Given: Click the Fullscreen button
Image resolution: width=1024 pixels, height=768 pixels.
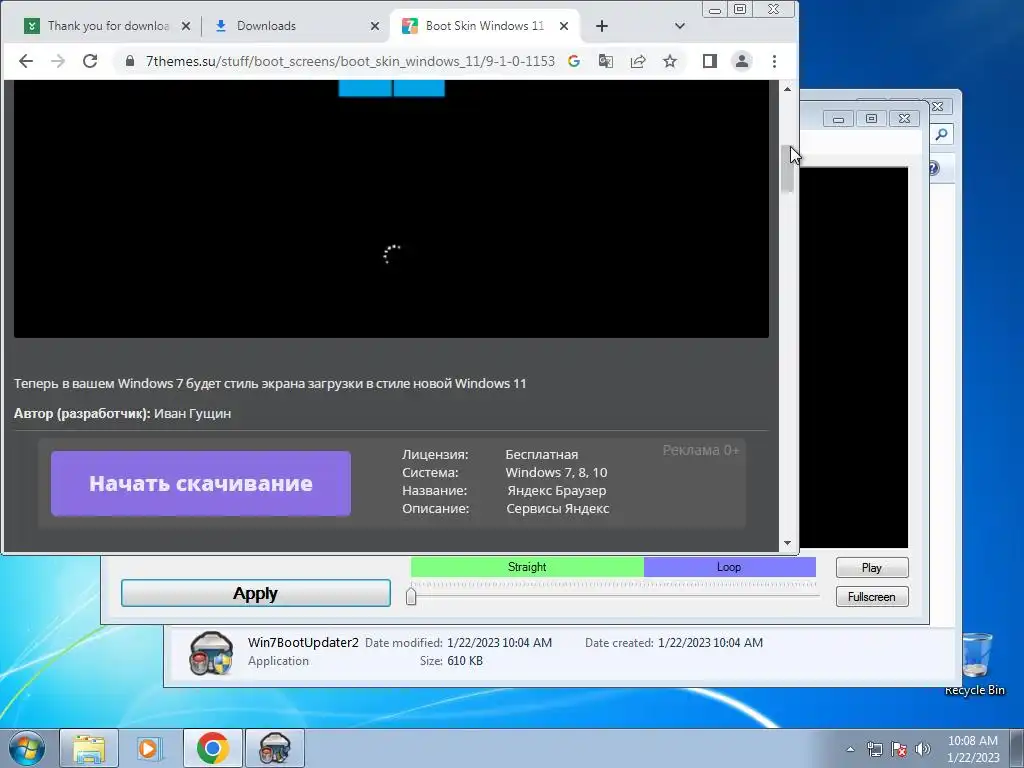Looking at the screenshot, I should pyautogui.click(x=872, y=597).
